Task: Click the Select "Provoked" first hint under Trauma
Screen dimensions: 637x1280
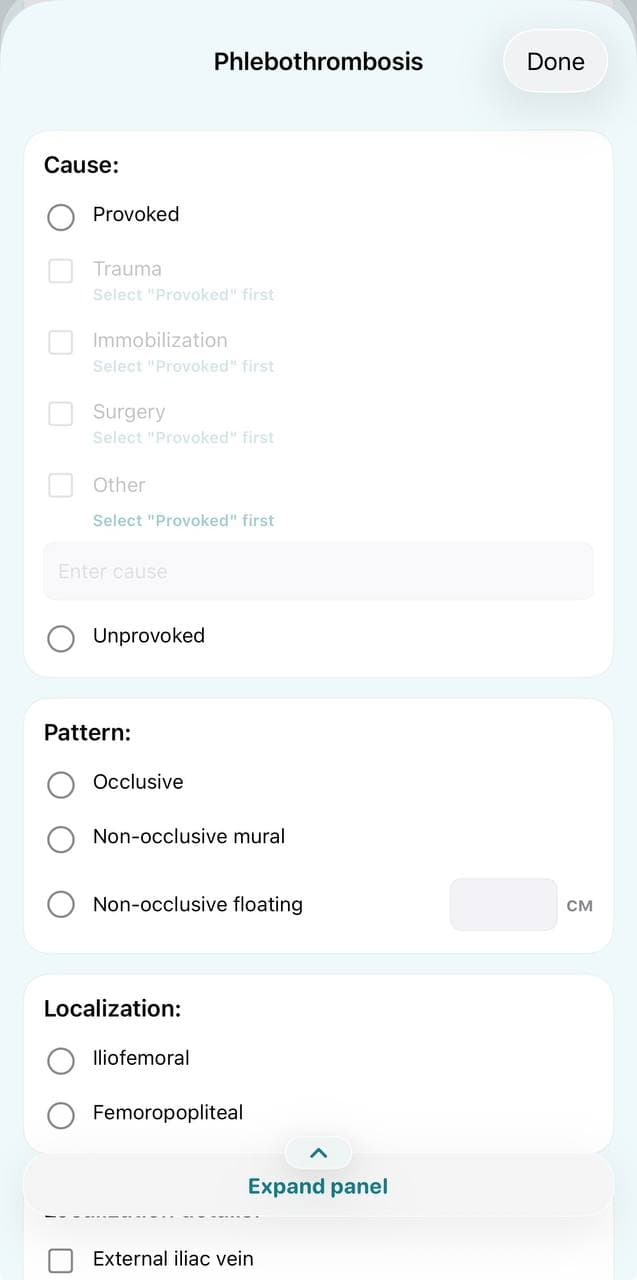Action: click(x=183, y=295)
